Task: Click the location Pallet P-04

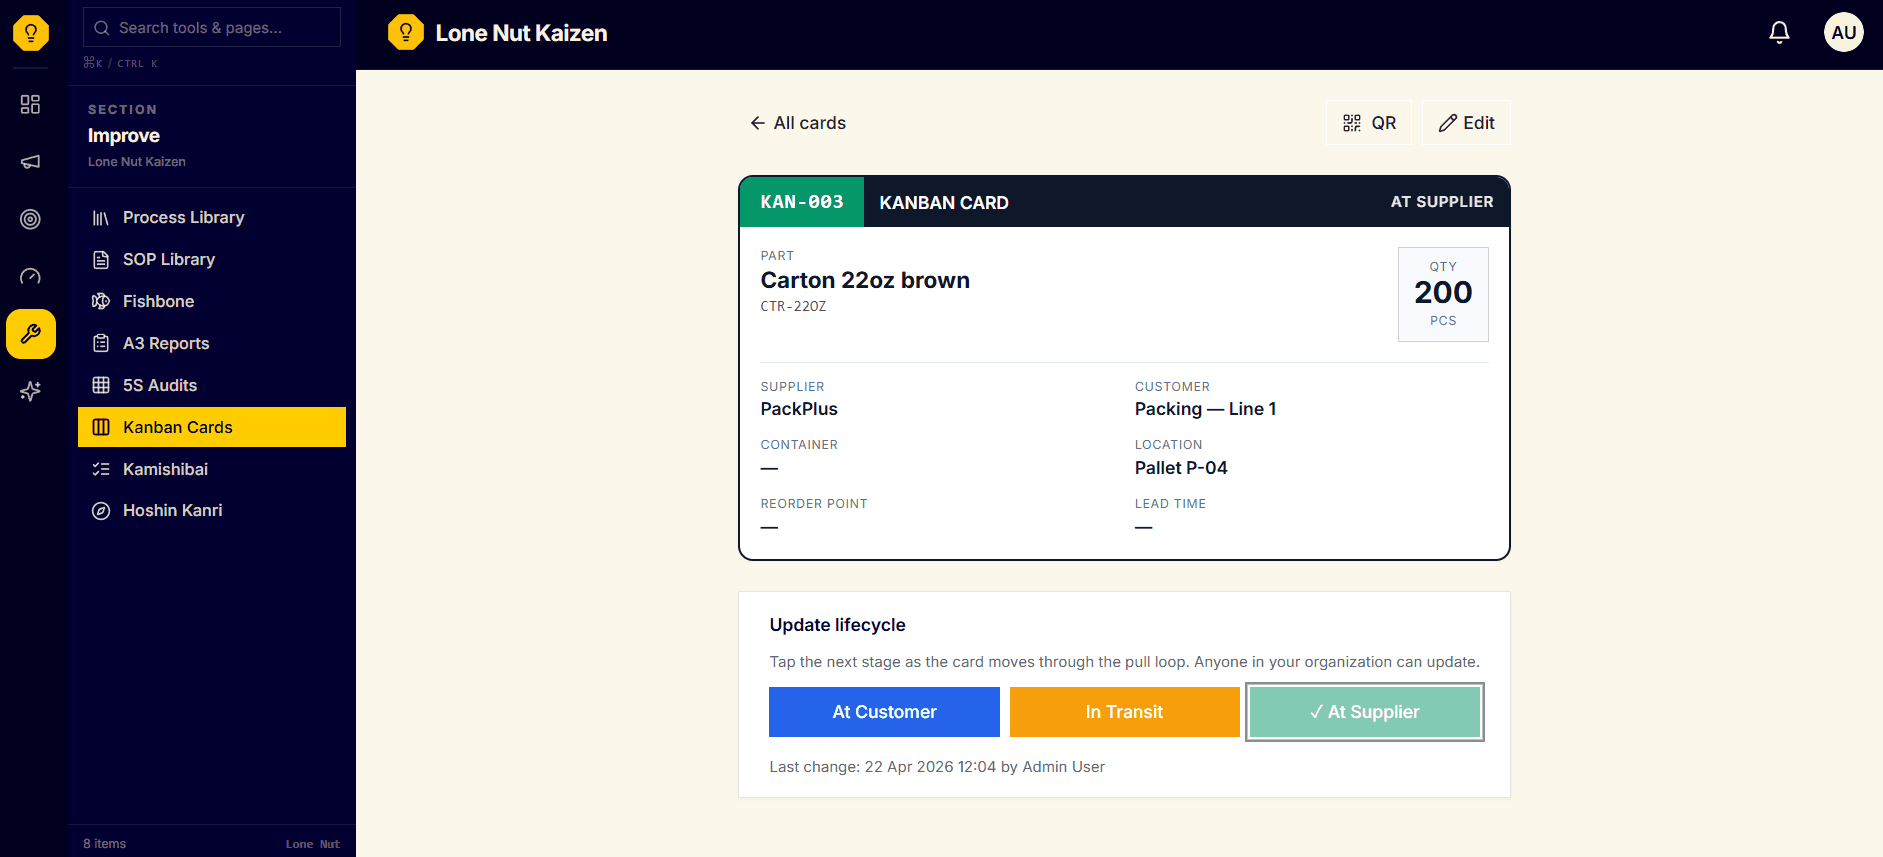Action: pyautogui.click(x=1181, y=468)
